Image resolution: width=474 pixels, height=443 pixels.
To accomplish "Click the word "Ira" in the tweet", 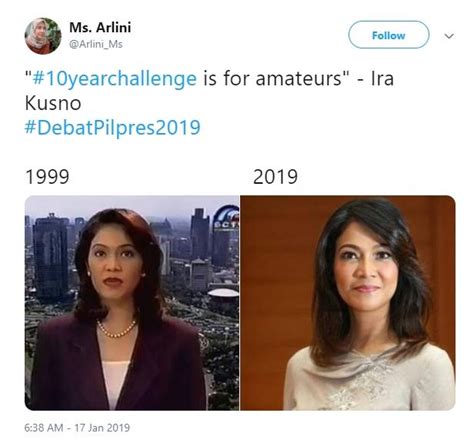I will coord(383,79).
